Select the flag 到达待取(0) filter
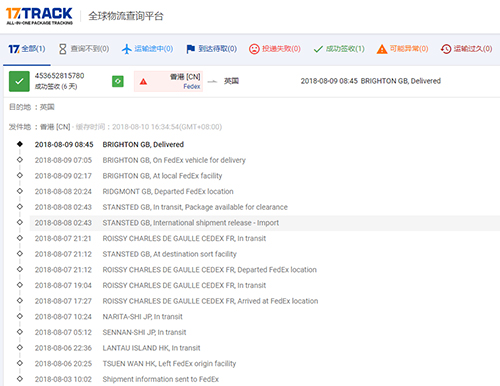This screenshot has height=386, width=500. click(211, 49)
